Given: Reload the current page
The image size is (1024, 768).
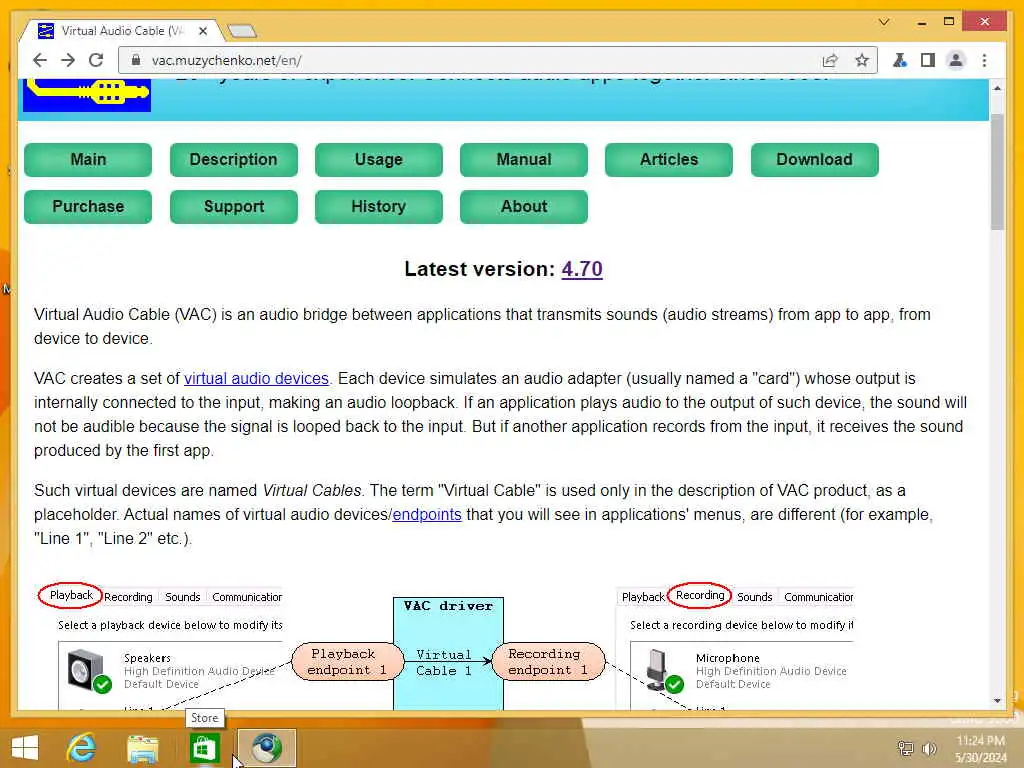Looking at the screenshot, I should click(x=96, y=60).
